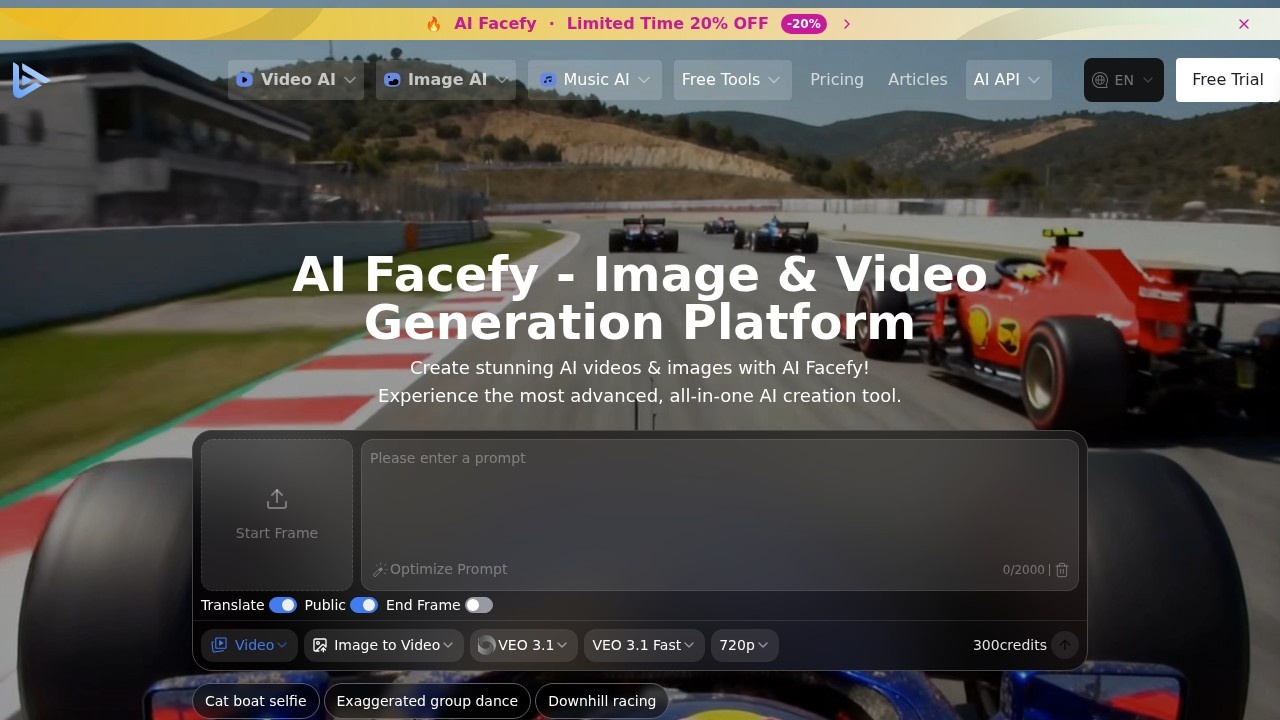The height and width of the screenshot is (720, 1280).
Task: Toggle the Public switch
Action: (364, 605)
